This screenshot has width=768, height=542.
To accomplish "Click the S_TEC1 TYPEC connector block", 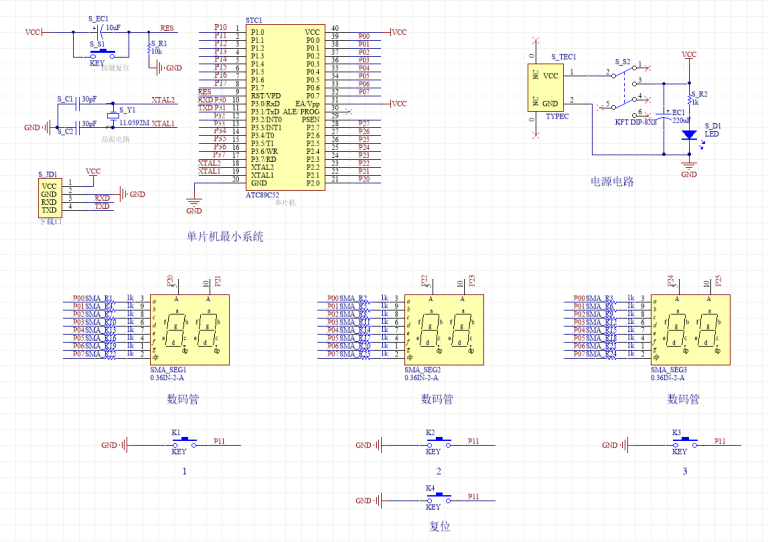I will coord(548,89).
